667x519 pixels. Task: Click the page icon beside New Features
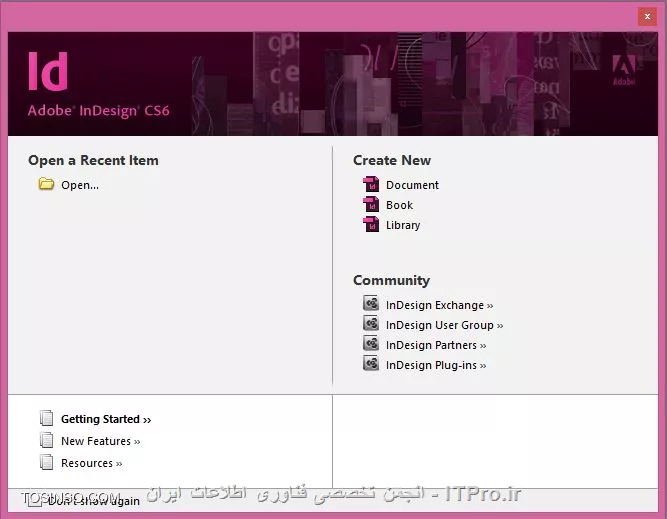(46, 440)
